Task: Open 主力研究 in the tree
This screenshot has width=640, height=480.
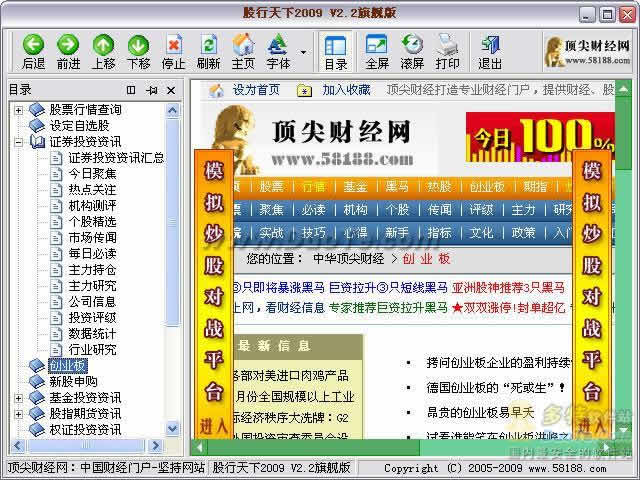Action: pos(92,286)
